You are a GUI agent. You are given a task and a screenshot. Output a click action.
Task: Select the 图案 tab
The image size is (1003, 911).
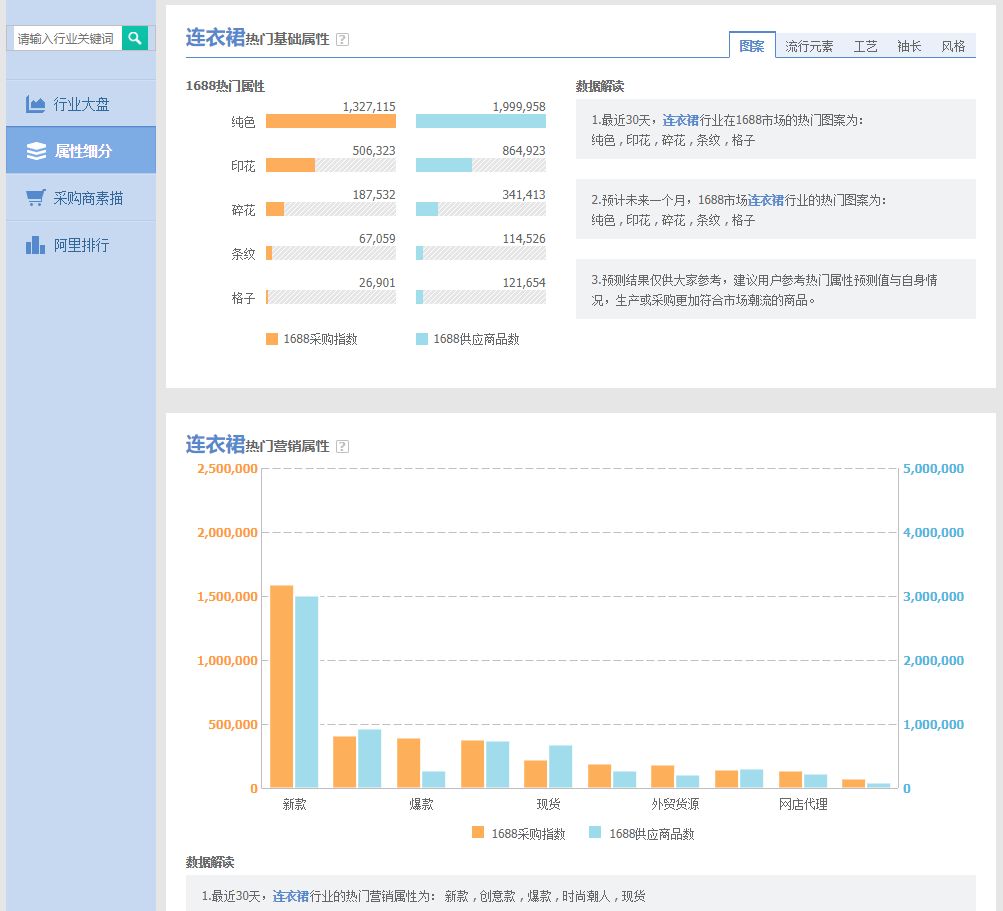click(752, 46)
